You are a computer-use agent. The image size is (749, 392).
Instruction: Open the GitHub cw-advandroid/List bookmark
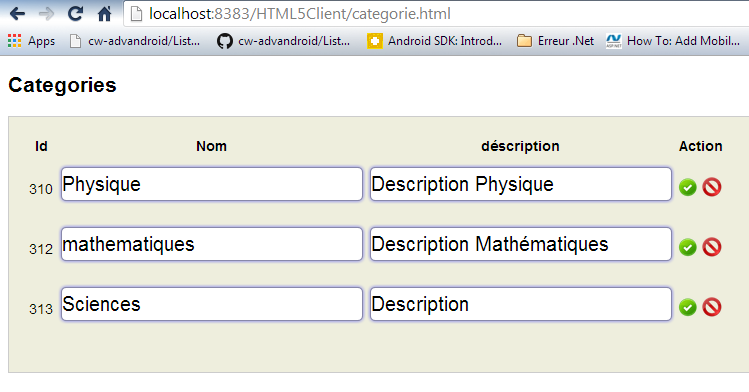(283, 41)
